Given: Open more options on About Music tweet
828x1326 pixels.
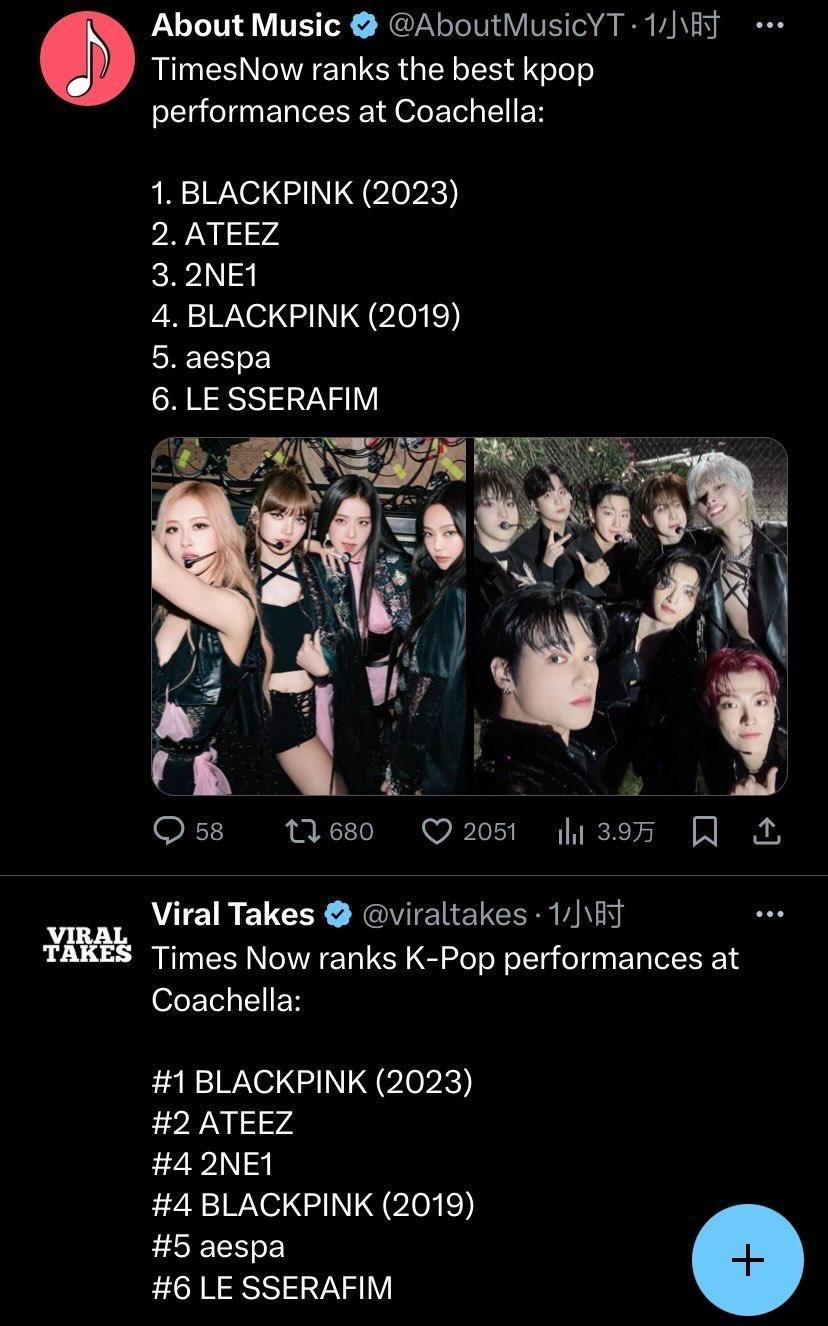Looking at the screenshot, I should 768,25.
